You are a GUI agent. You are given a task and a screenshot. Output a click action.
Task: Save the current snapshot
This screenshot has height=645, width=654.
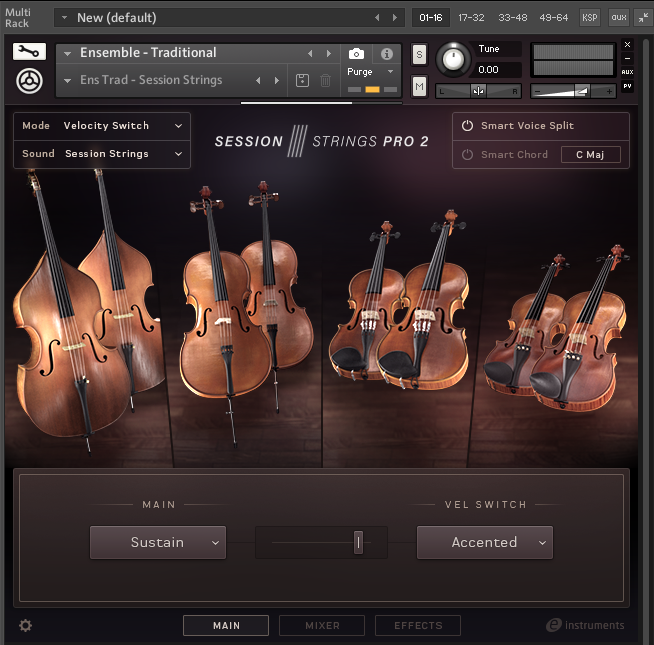pos(302,80)
